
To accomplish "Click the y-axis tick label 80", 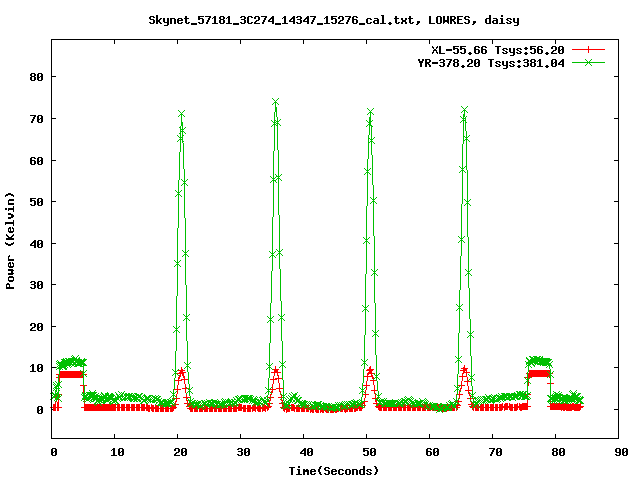I will coord(37,77).
